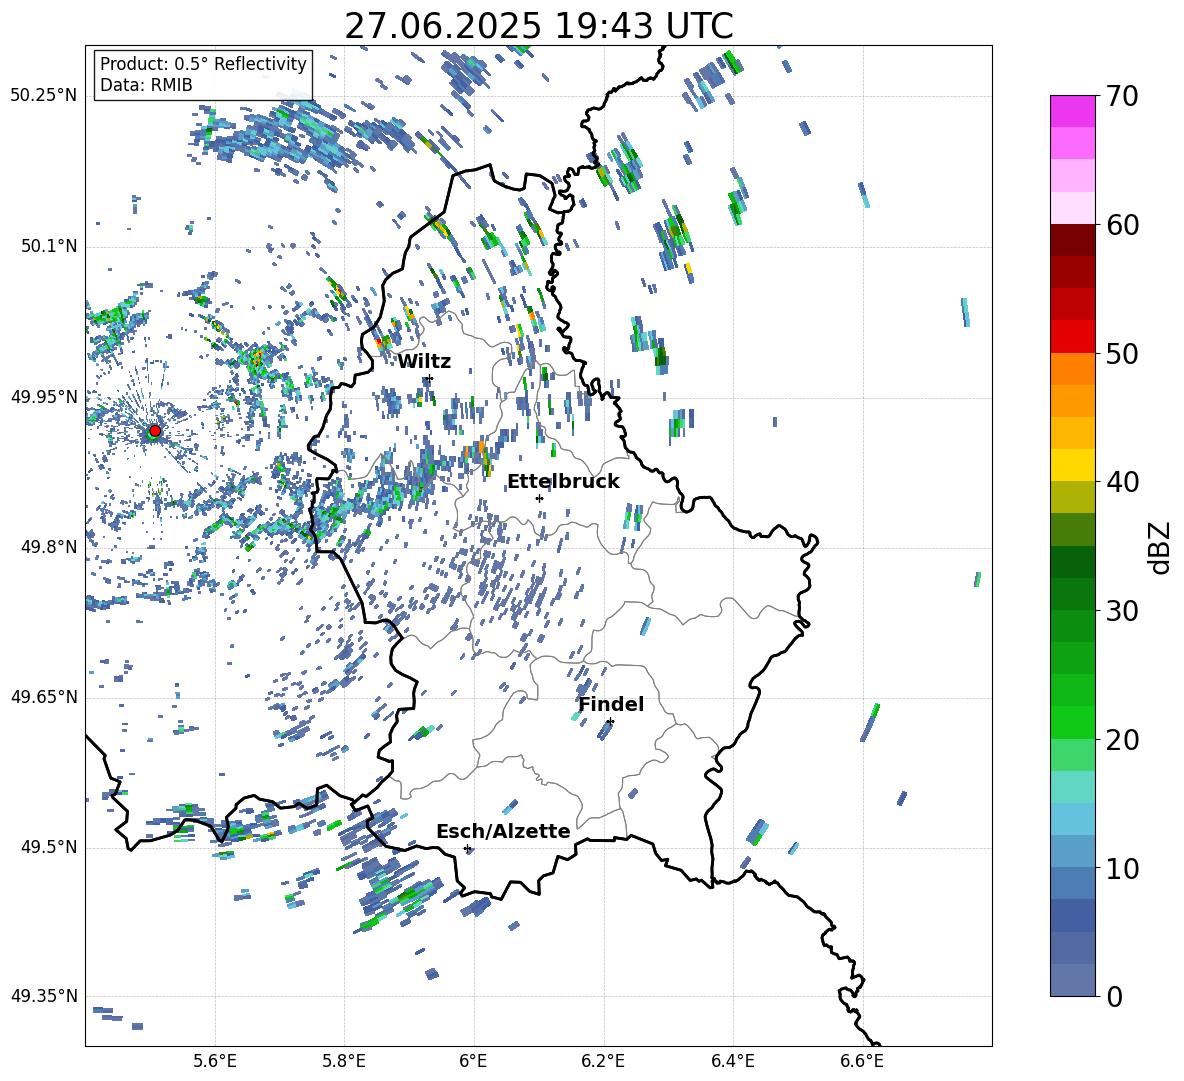Click the 49.95°N latitude label
Viewport: 1184px width, 1081px height.
(43, 397)
